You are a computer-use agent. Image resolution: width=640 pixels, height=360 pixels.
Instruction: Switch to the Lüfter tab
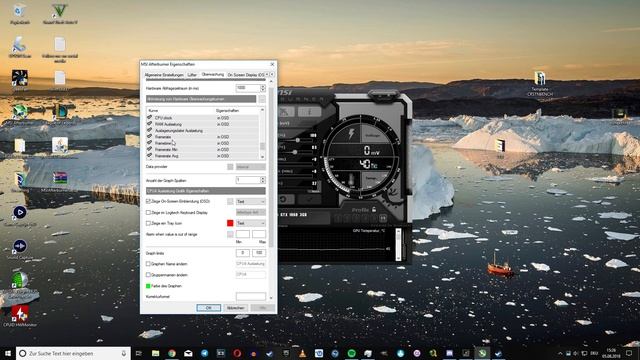coord(192,75)
